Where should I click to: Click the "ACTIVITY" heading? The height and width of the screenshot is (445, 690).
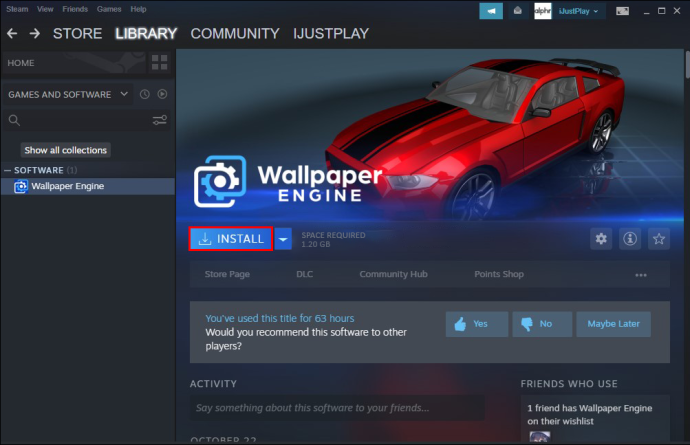click(x=213, y=384)
